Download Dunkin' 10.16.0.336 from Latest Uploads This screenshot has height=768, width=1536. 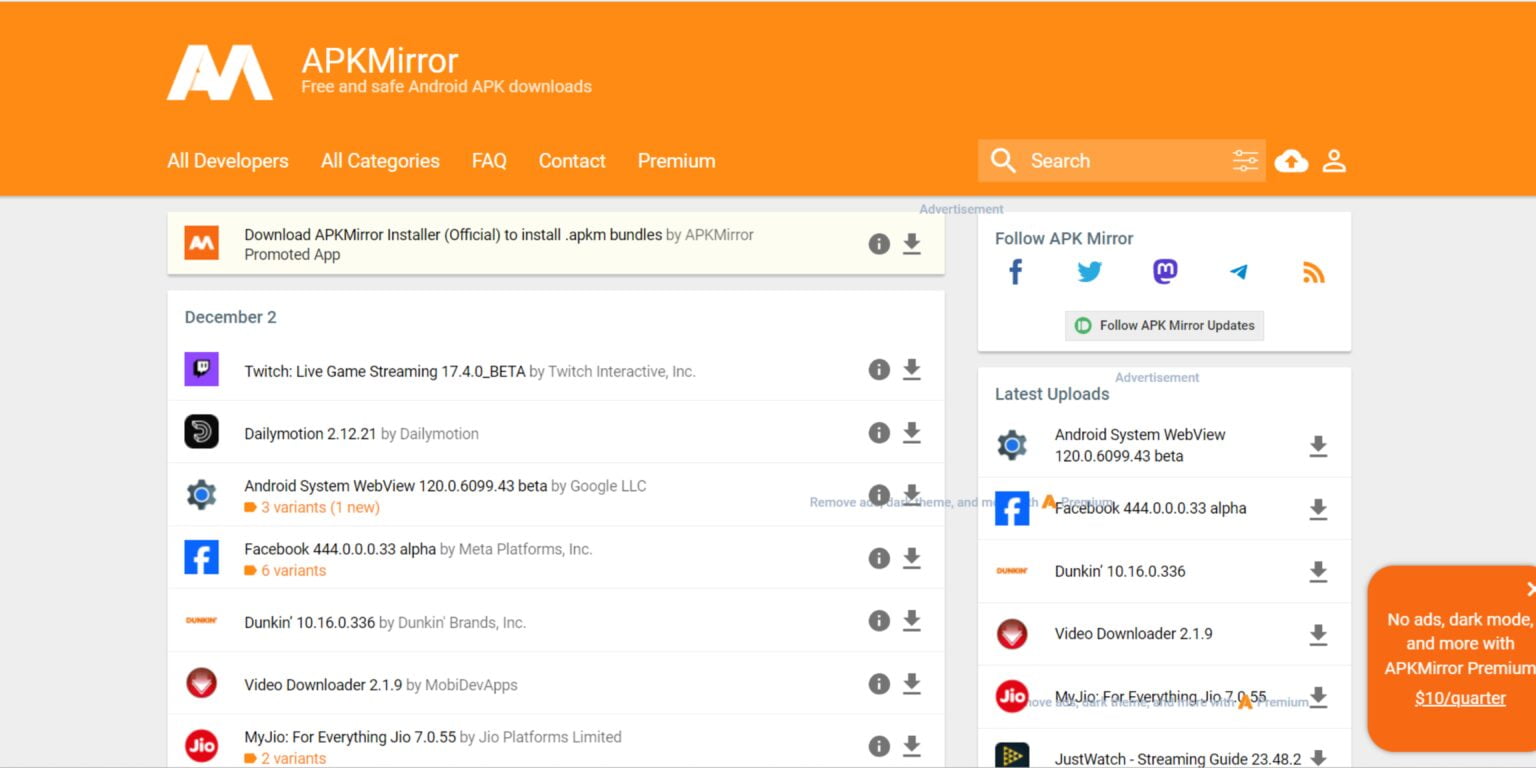tap(1318, 571)
